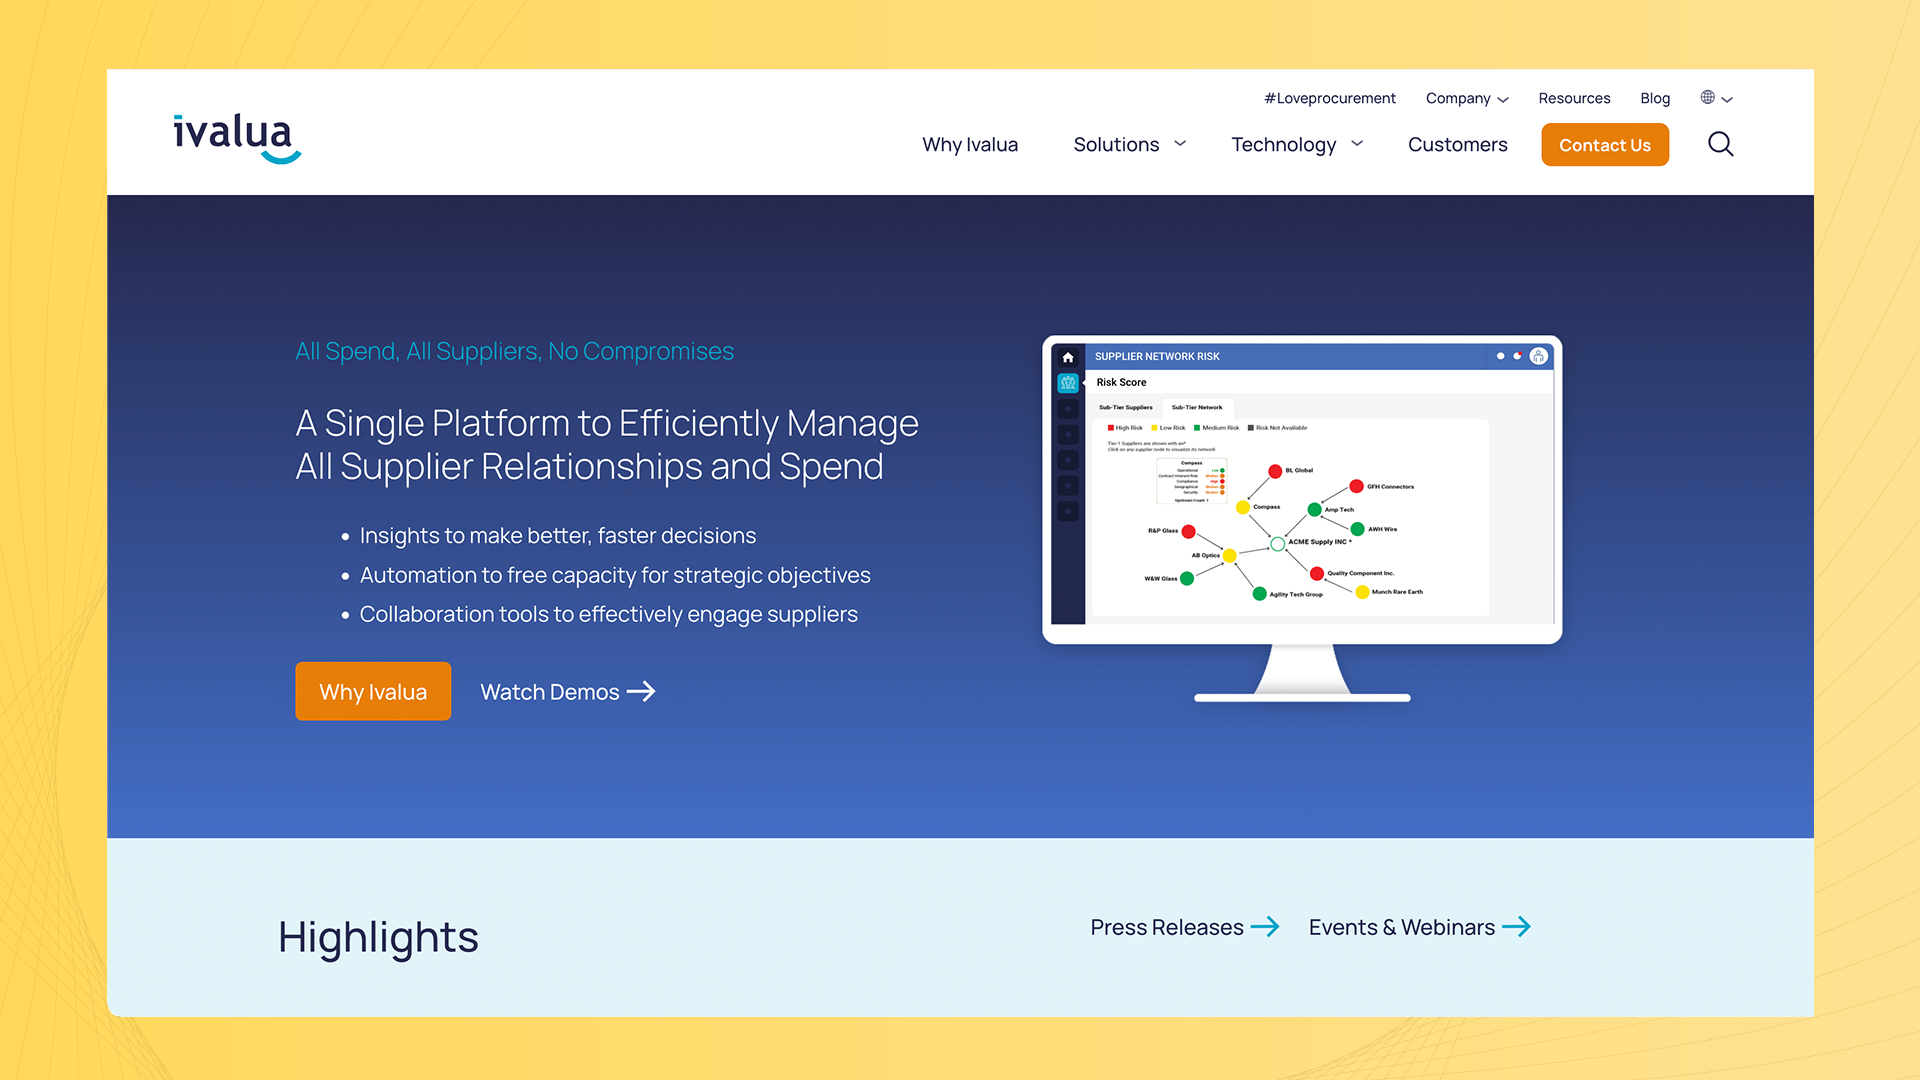
Task: Click the red BL Global node
Action: click(x=1275, y=471)
